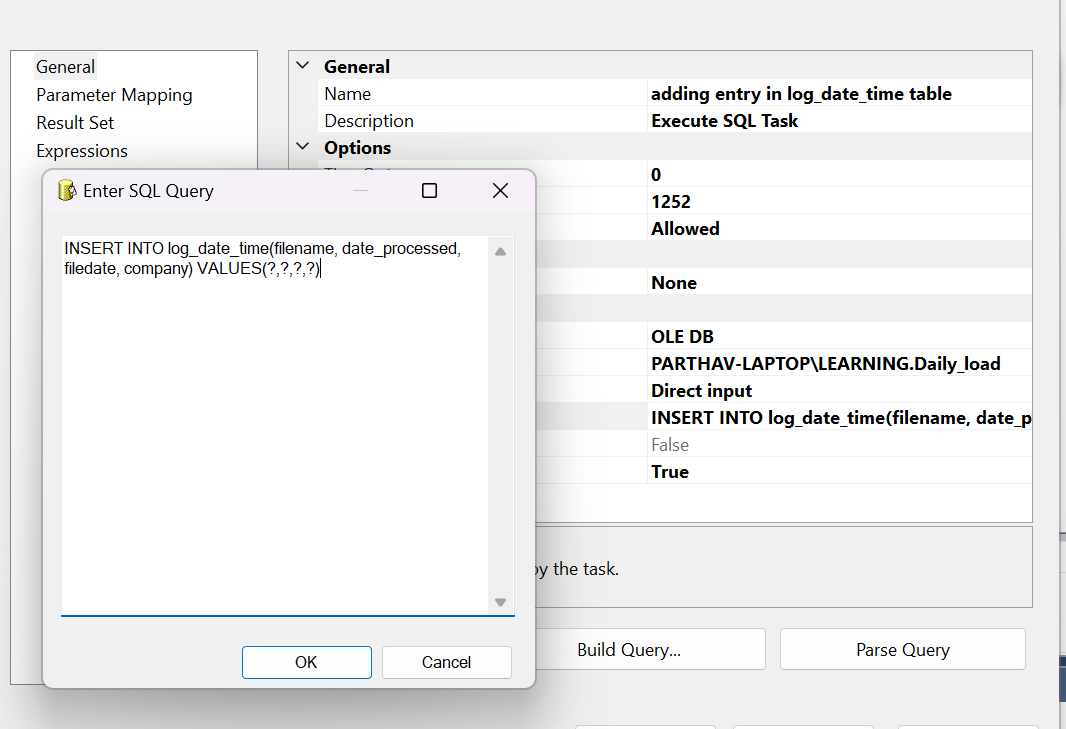Switch to the Expressions page

(x=82, y=150)
